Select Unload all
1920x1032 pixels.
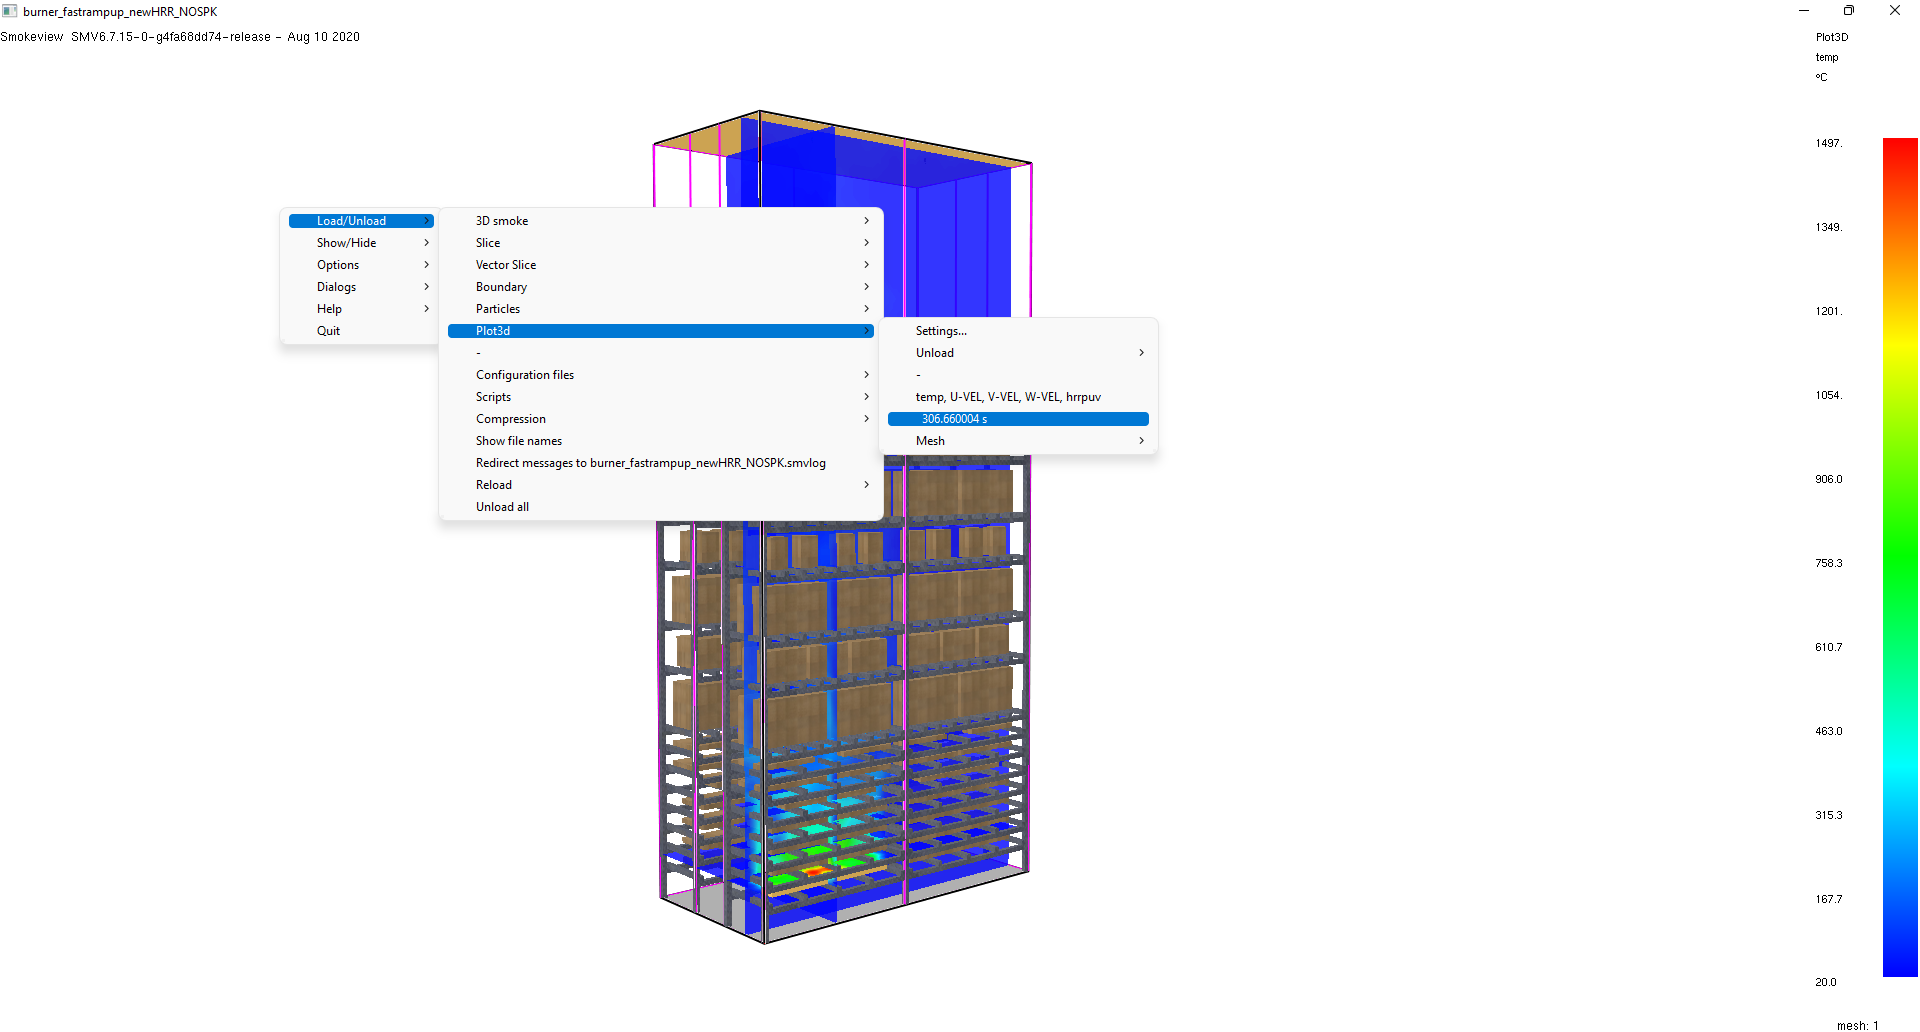502,506
